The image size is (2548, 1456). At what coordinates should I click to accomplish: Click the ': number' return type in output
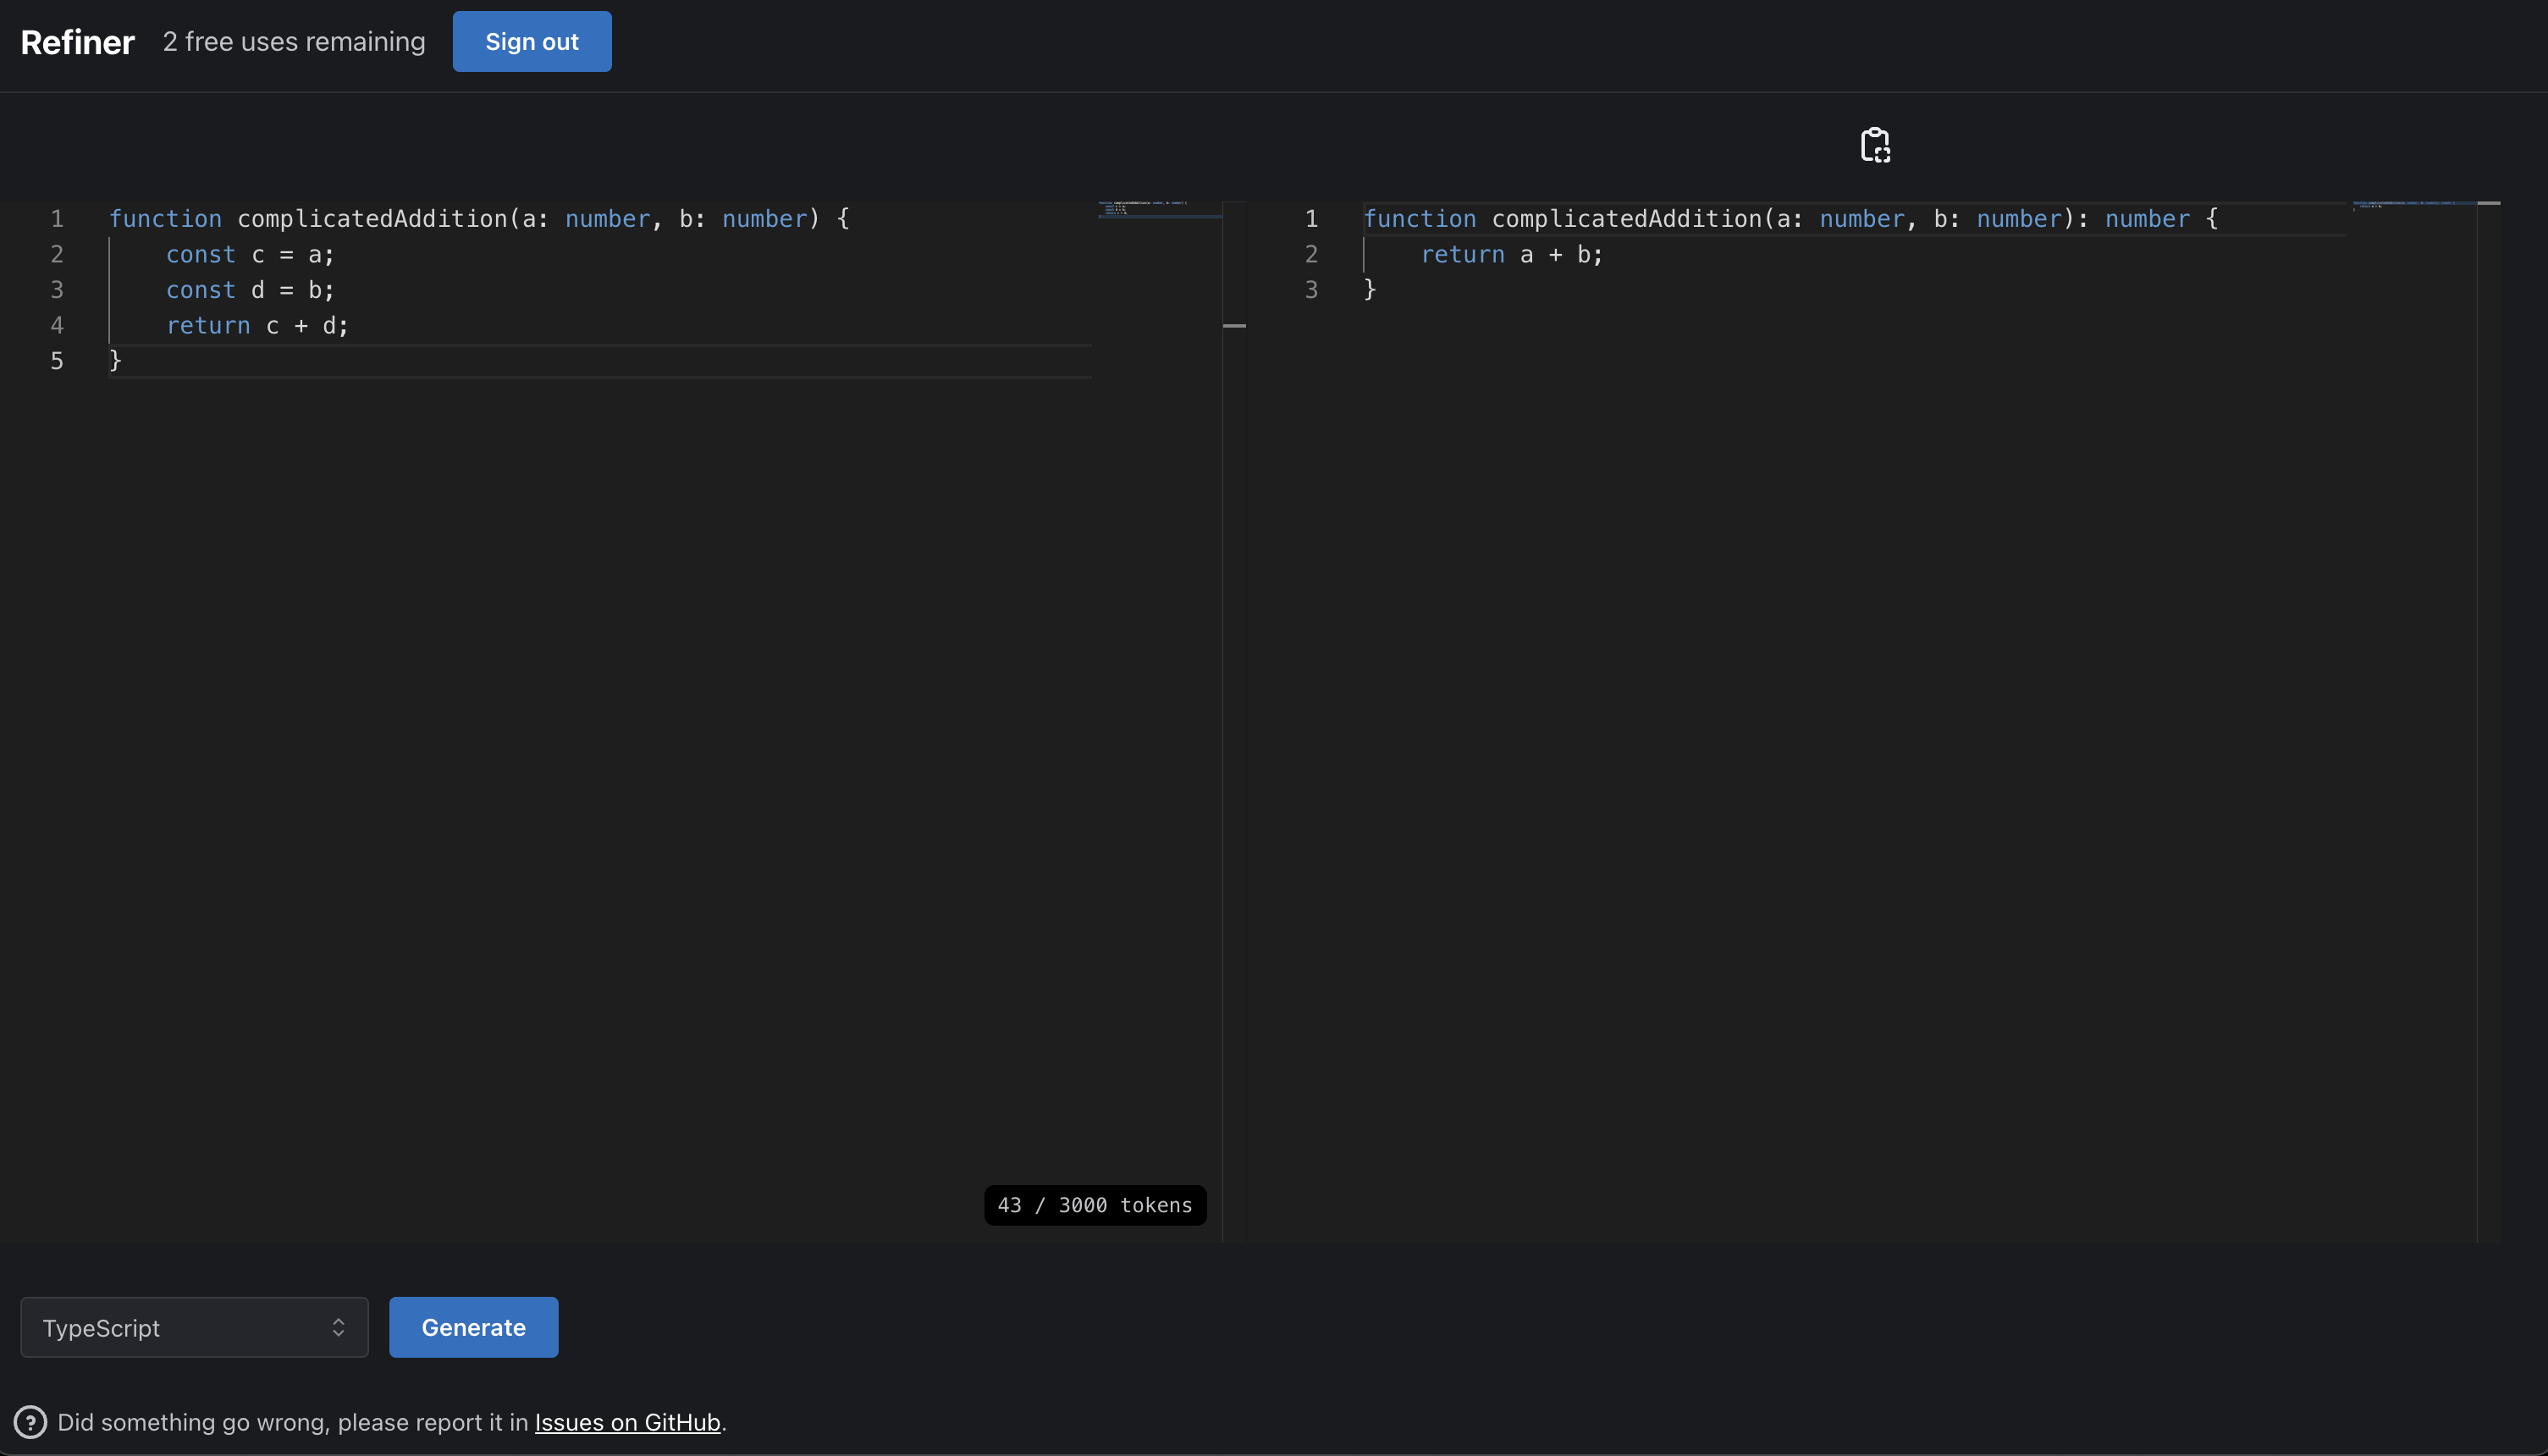coord(2133,219)
